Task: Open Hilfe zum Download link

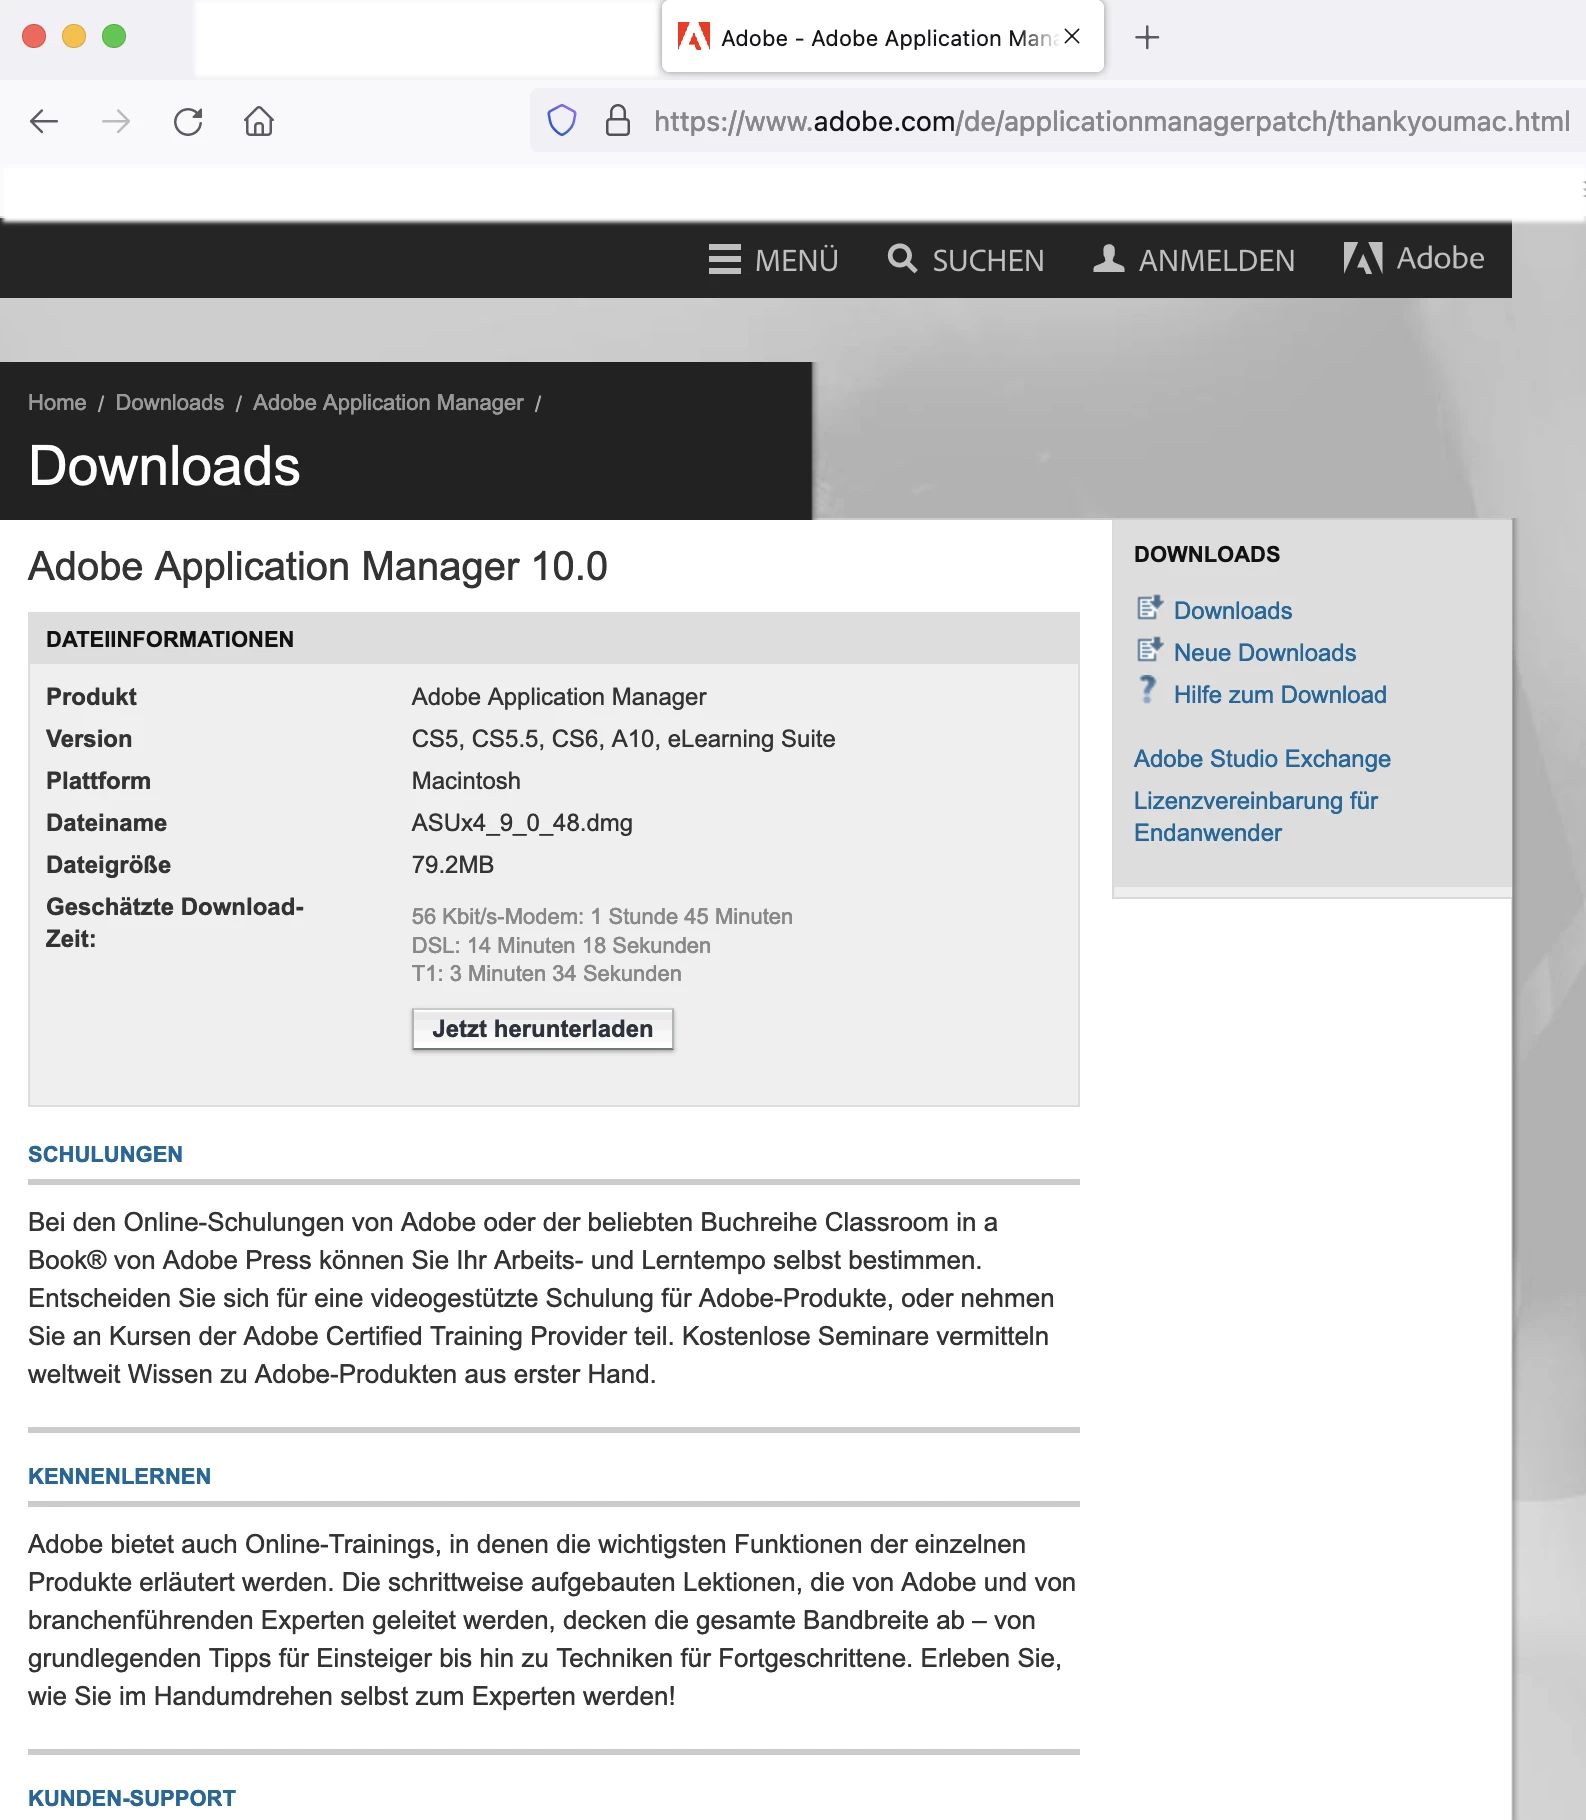Action: click(1280, 695)
